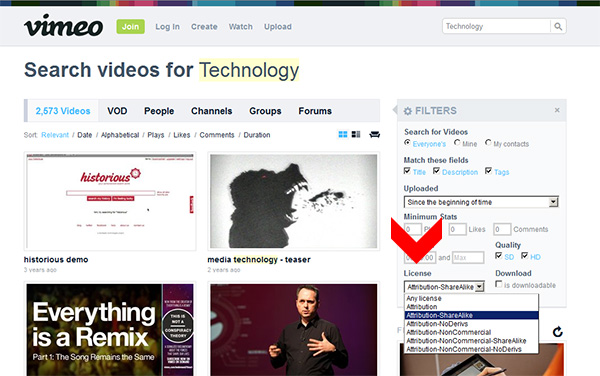
Task: Open the 2,573 Videos tab
Action: click(63, 111)
